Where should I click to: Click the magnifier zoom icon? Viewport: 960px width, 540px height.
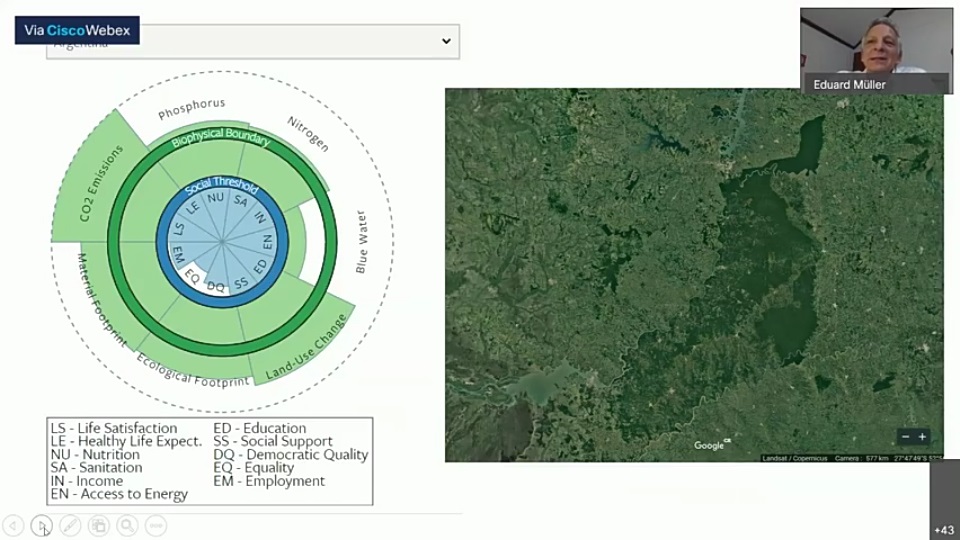[x=127, y=525]
